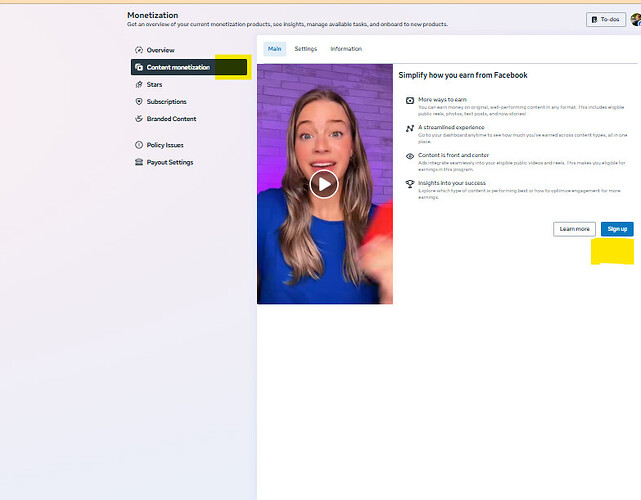Click the trophy icon beside Insights
The width and height of the screenshot is (641, 500).
coord(410,184)
